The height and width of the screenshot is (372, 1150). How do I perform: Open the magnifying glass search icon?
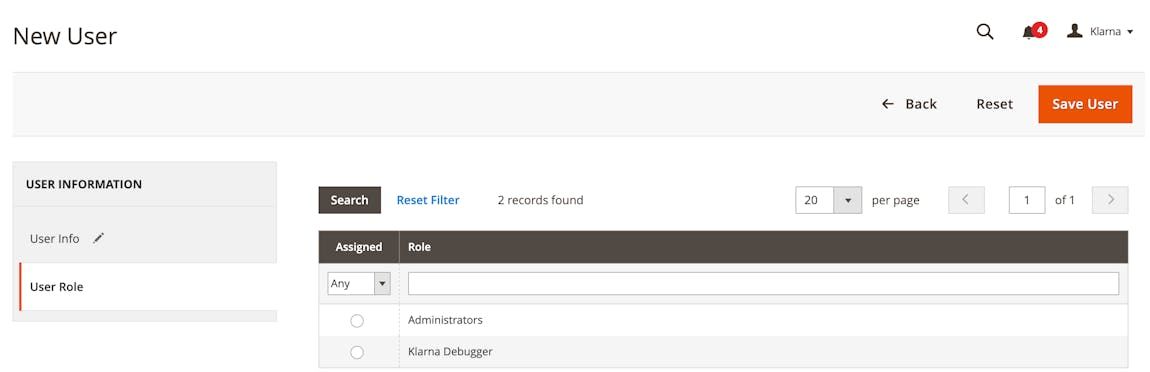tap(985, 32)
